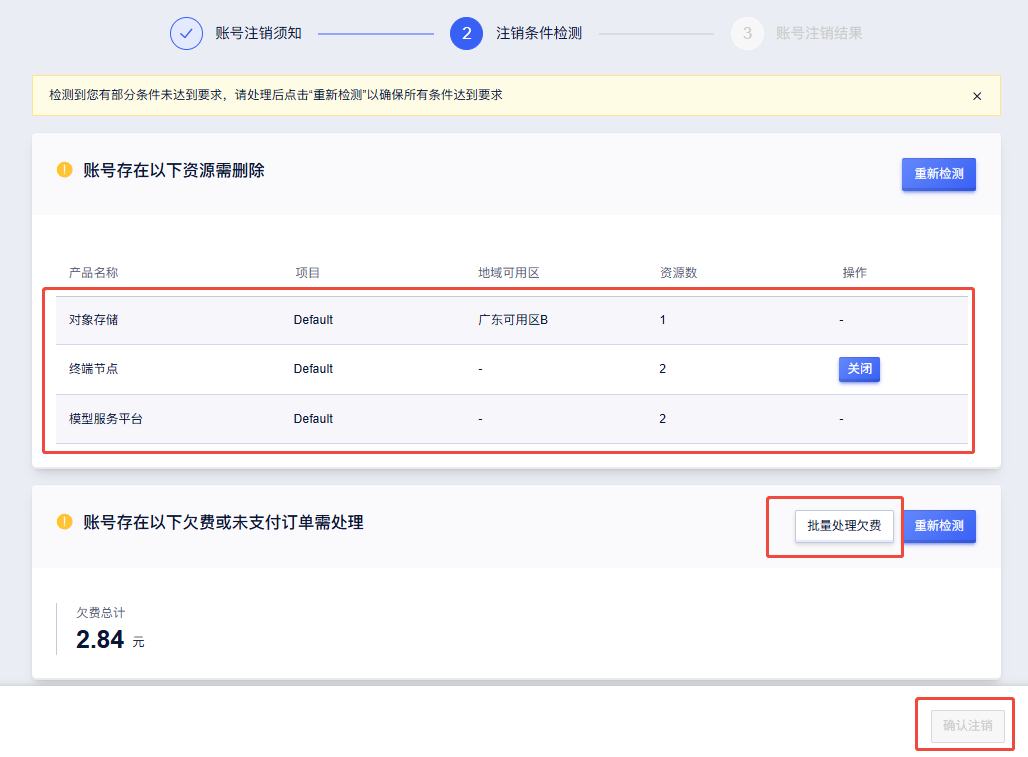Viewport: 1028px width, 757px height.
Task: Click the 确认注销 button
Action: 967,725
